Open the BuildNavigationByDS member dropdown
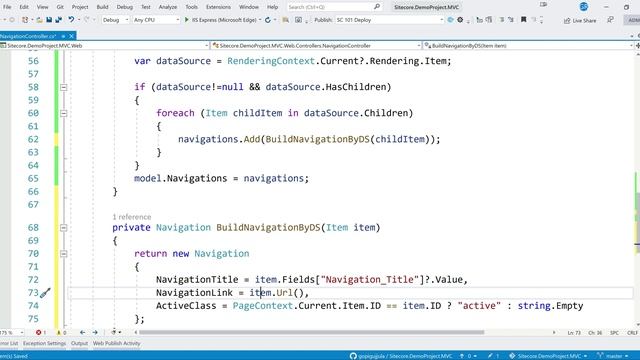Screen dimensions: 640x360 pos(528,46)
